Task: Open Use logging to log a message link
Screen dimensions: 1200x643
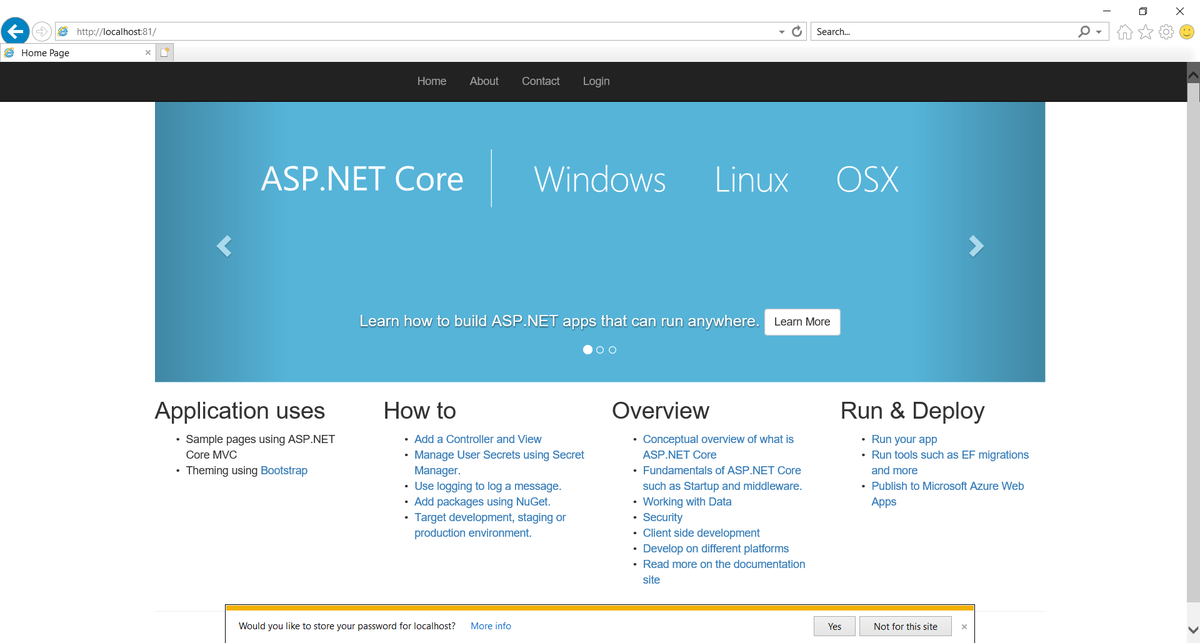Action: (x=488, y=486)
